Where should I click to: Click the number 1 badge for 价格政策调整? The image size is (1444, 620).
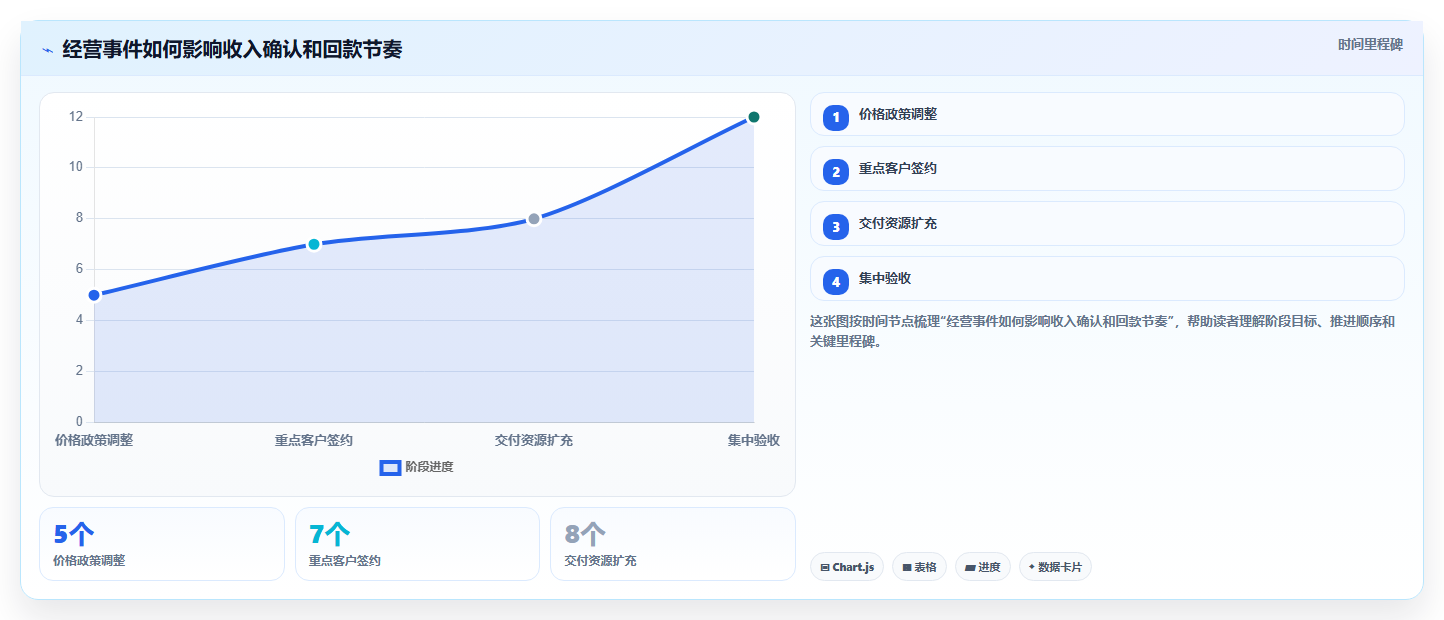836,117
